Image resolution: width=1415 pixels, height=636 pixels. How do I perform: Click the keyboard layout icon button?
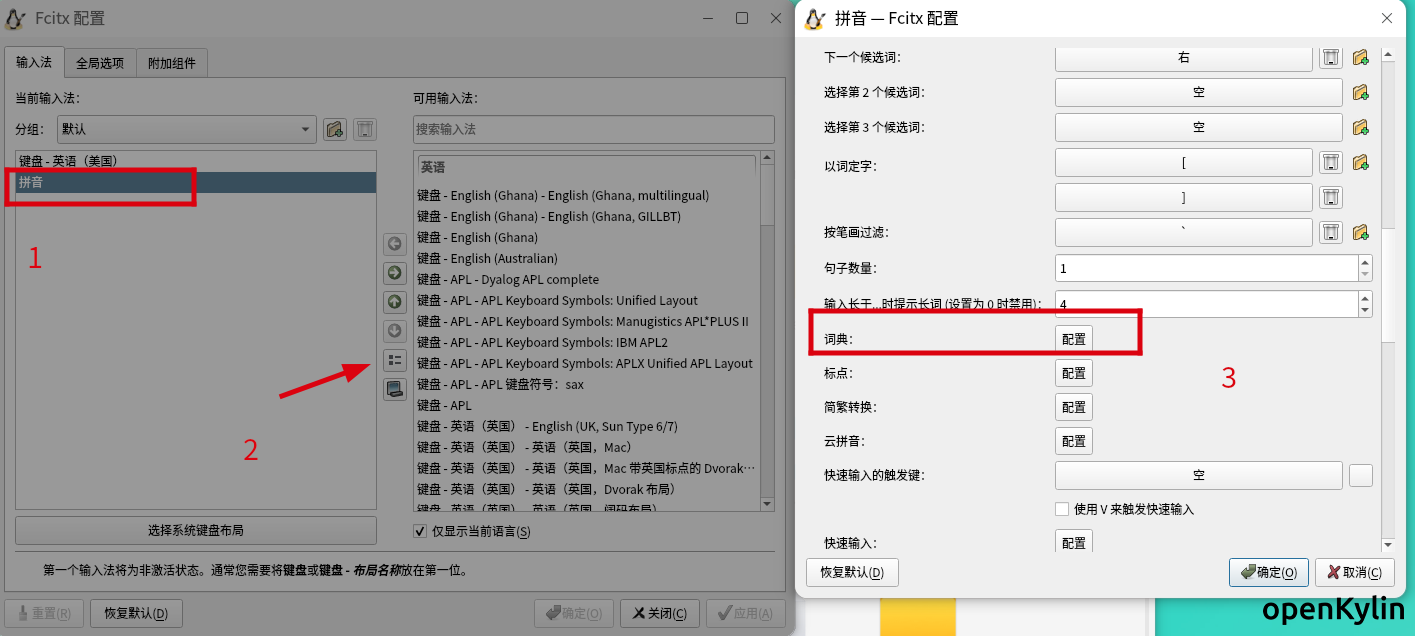[395, 389]
